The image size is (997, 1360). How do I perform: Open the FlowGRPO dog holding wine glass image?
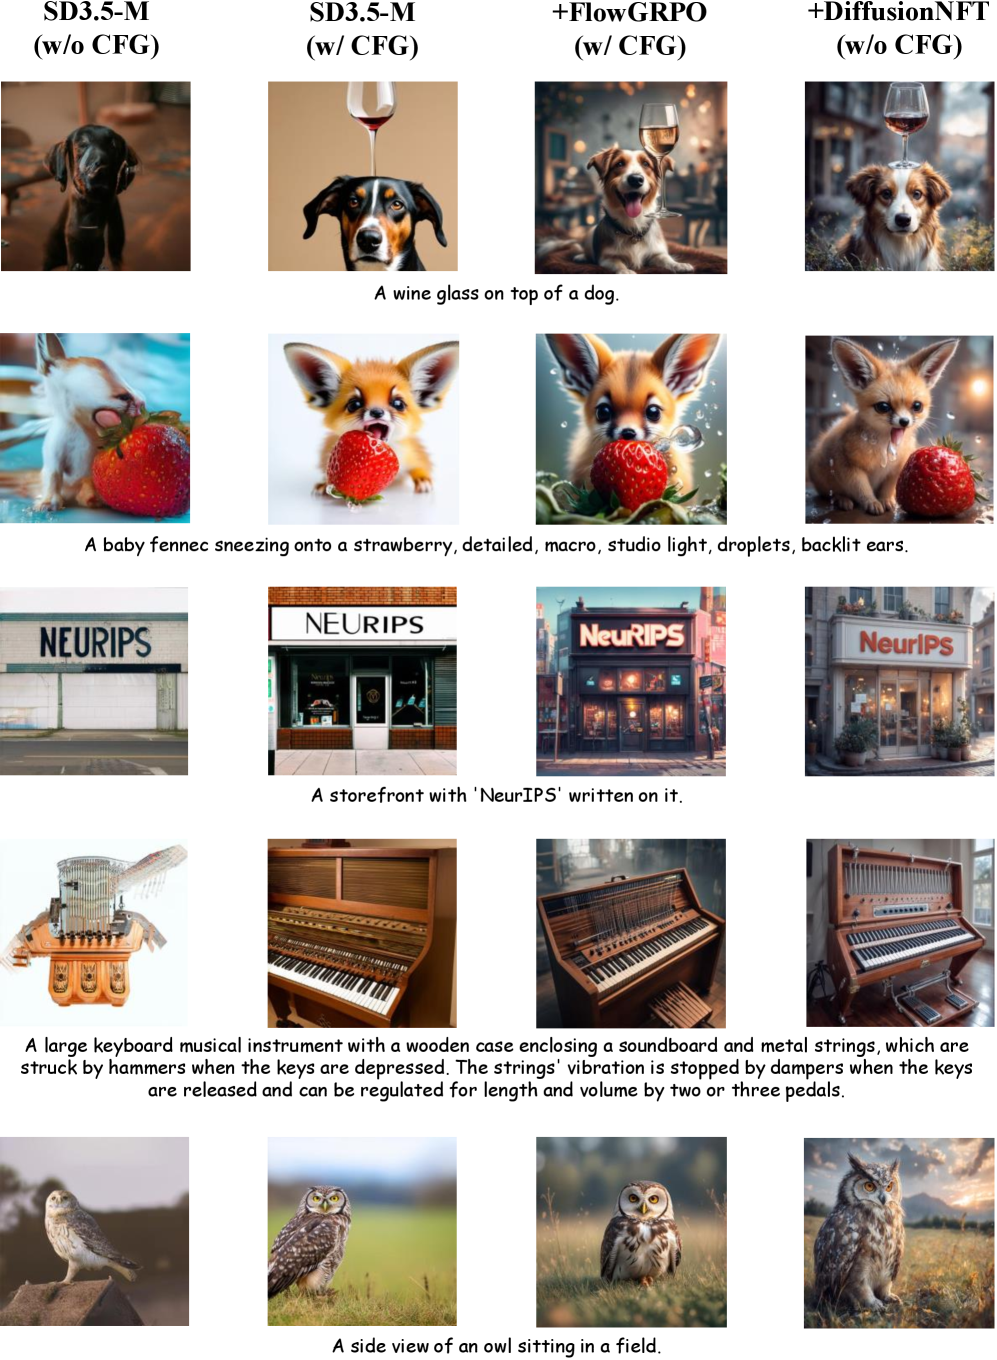(x=631, y=177)
